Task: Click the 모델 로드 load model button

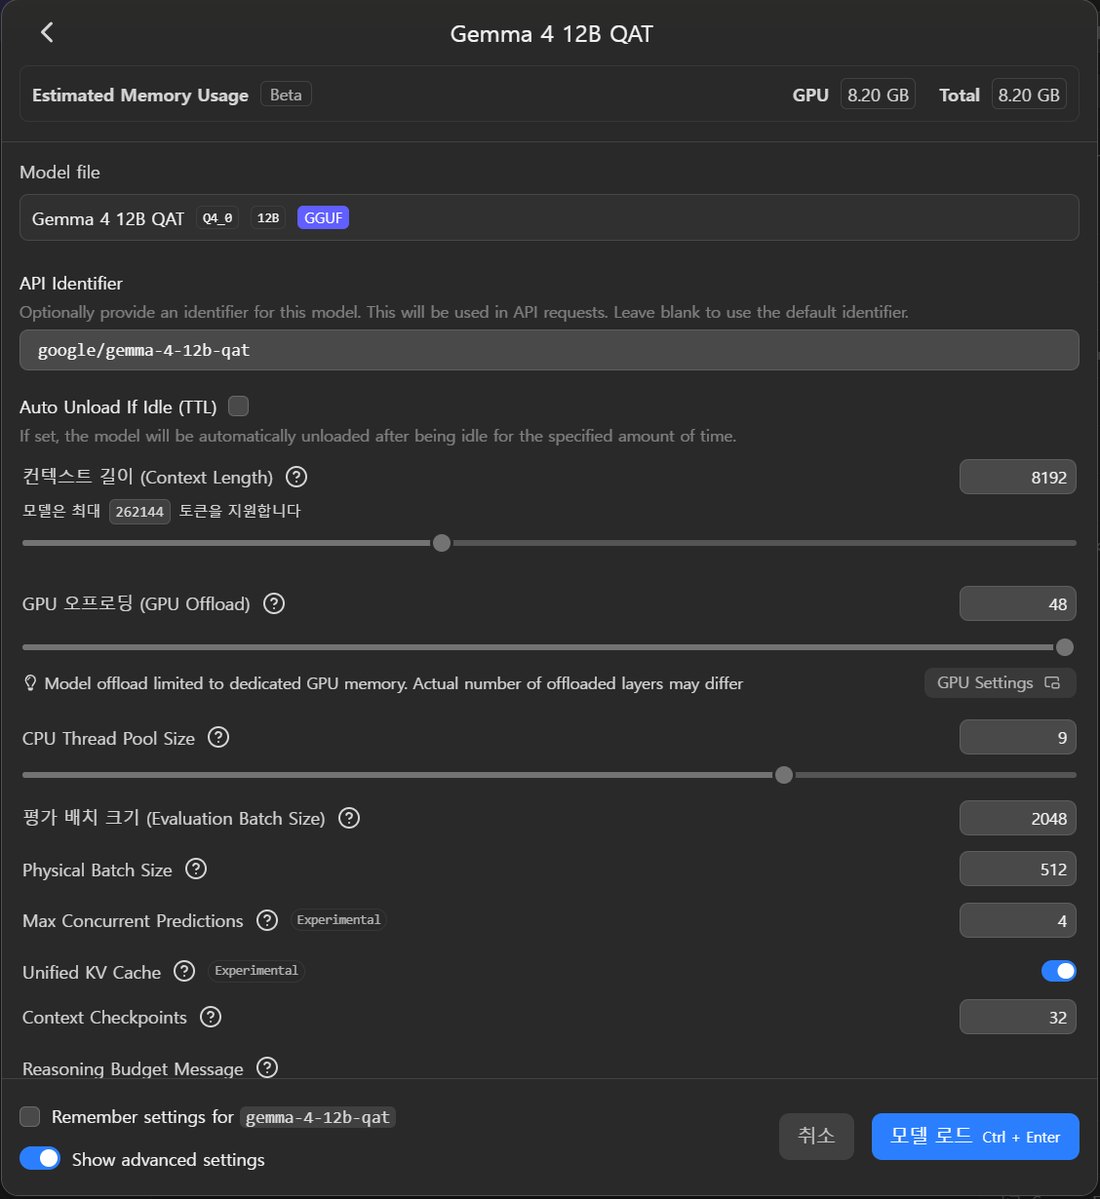Action: 975,1136
